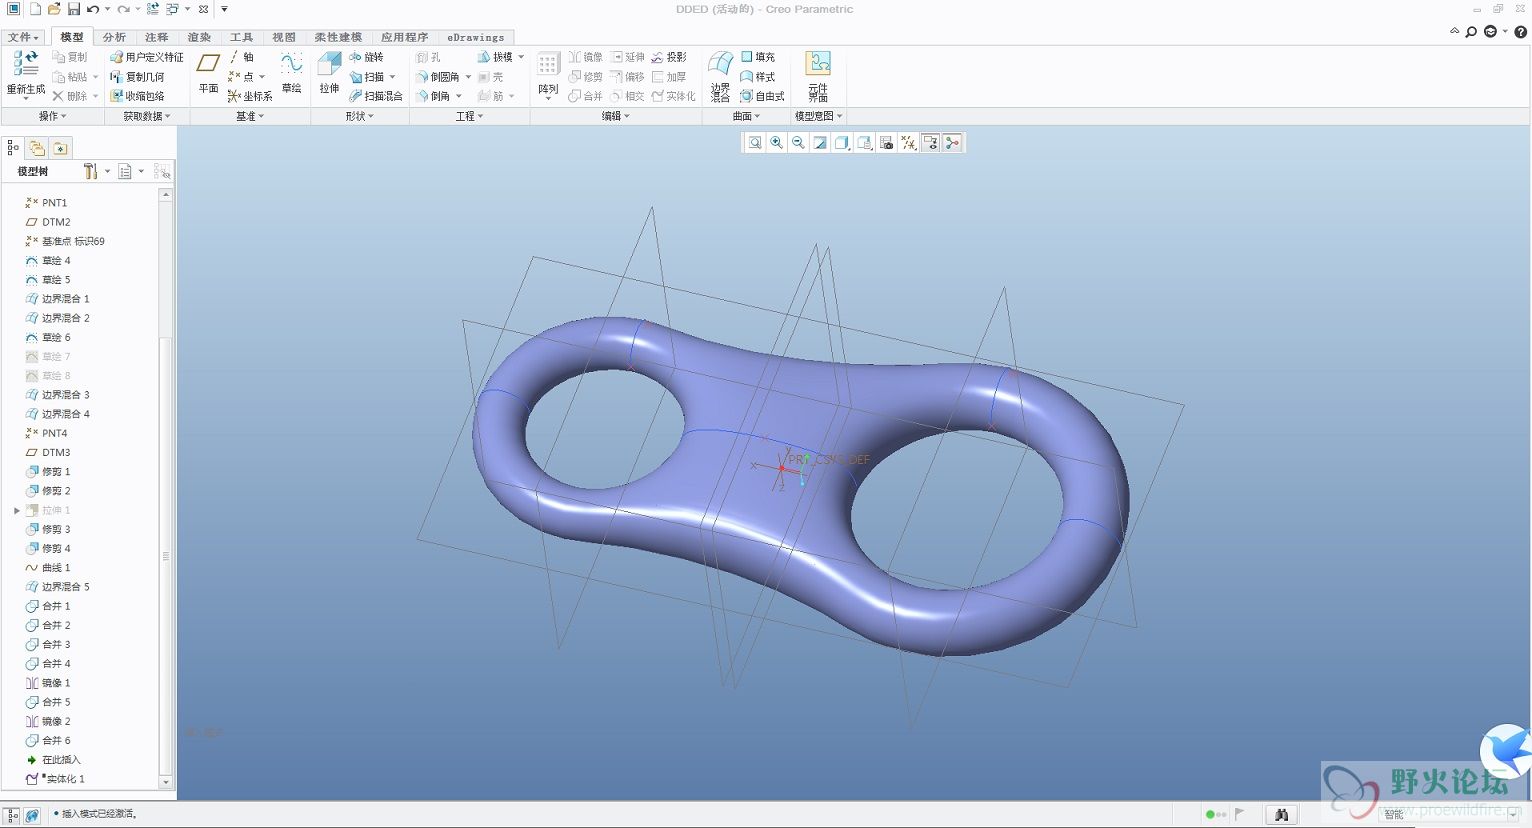Screen dimensions: 1532x828
Task: Open the folder browser tab icon
Action: click(37, 148)
